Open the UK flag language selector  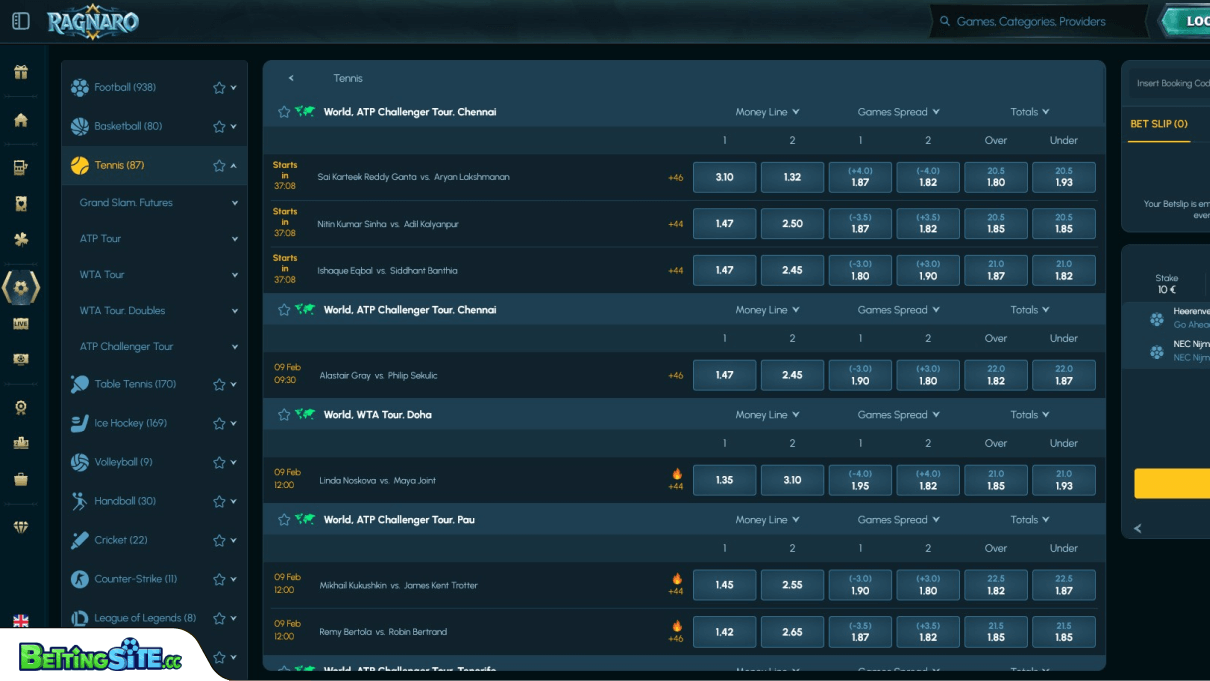[20, 620]
